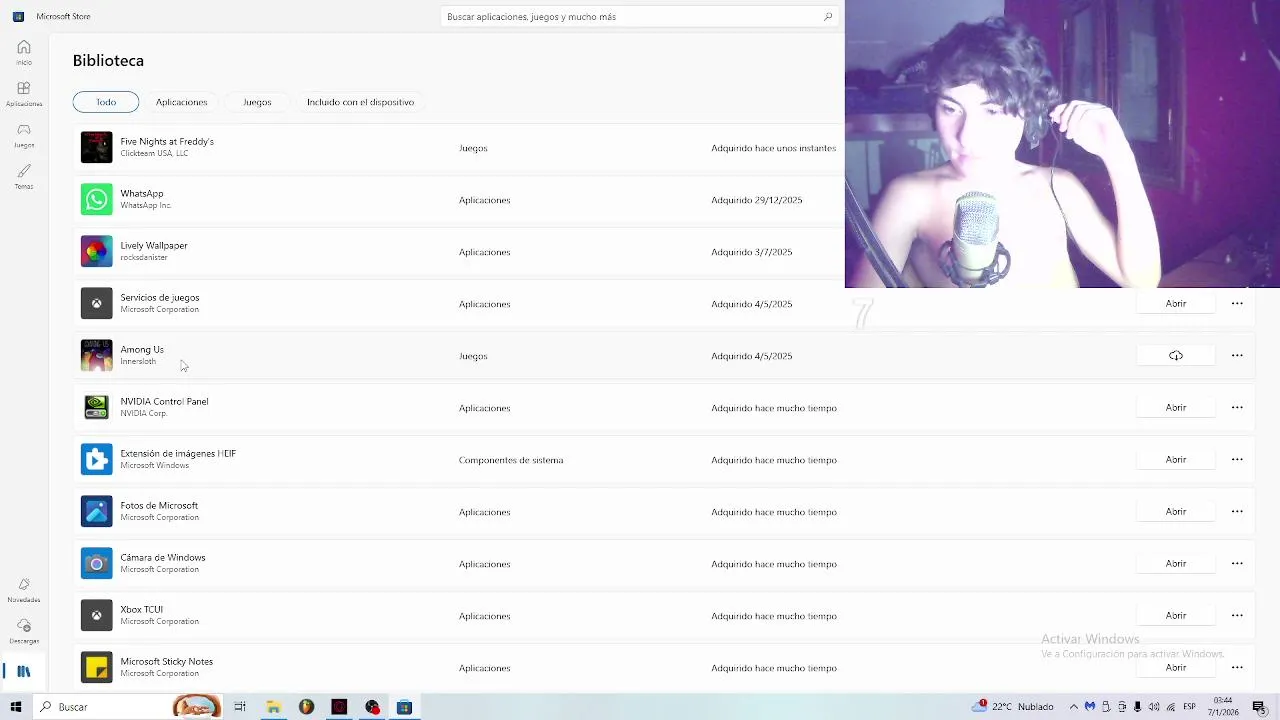
Task: Click Abrir for Fotos de Microsoft
Action: point(1176,511)
